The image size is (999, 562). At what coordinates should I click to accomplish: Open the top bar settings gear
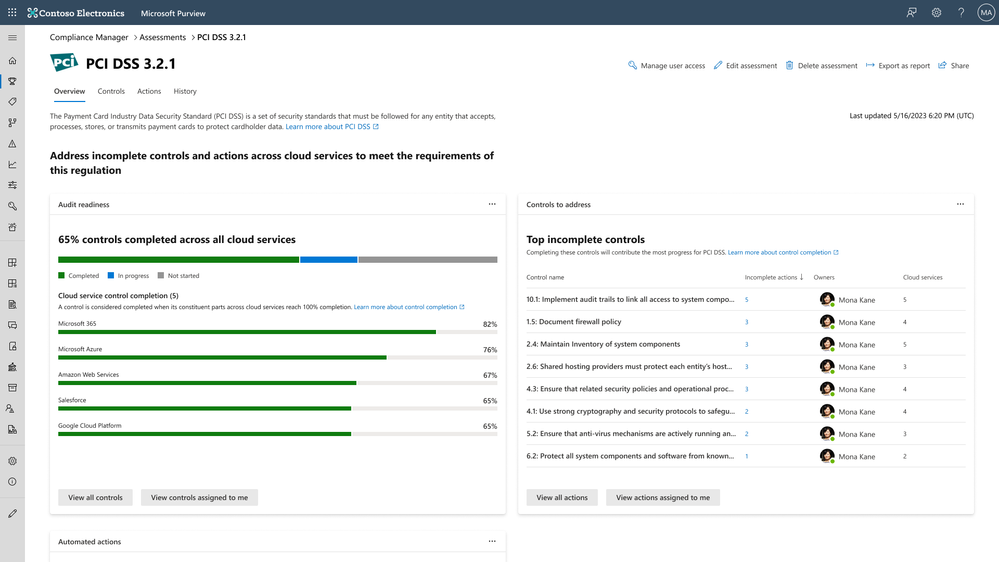click(x=936, y=13)
